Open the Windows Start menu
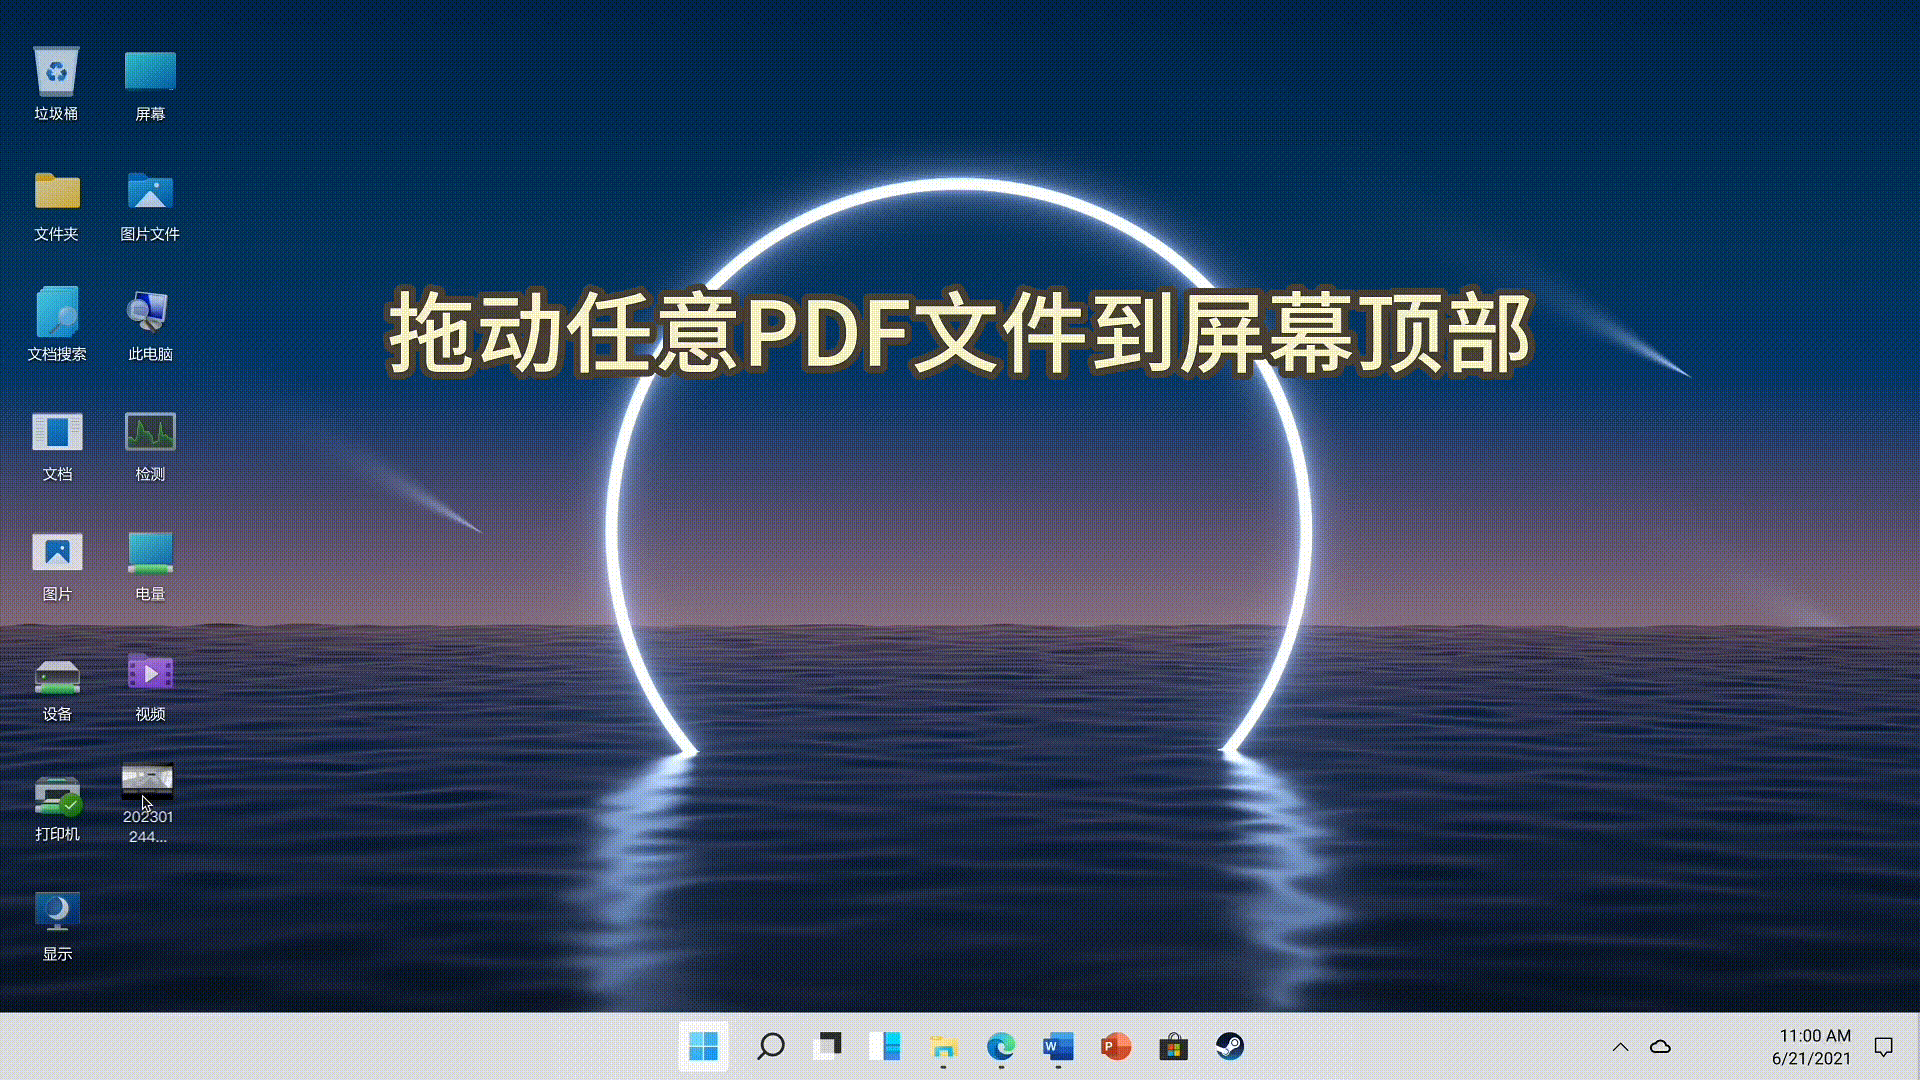Image resolution: width=1920 pixels, height=1080 pixels. click(704, 1046)
